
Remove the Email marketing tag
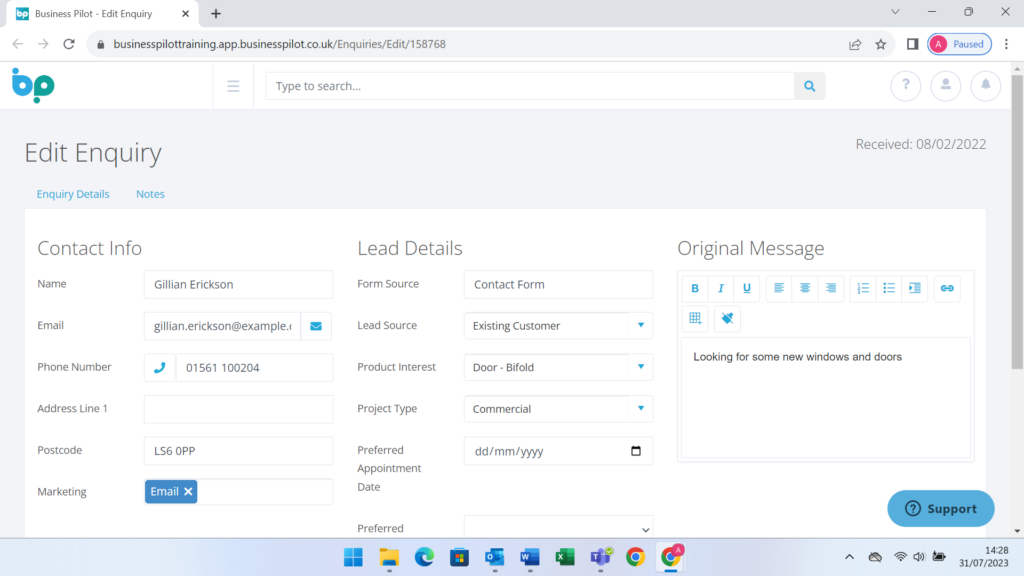pyautogui.click(x=188, y=492)
